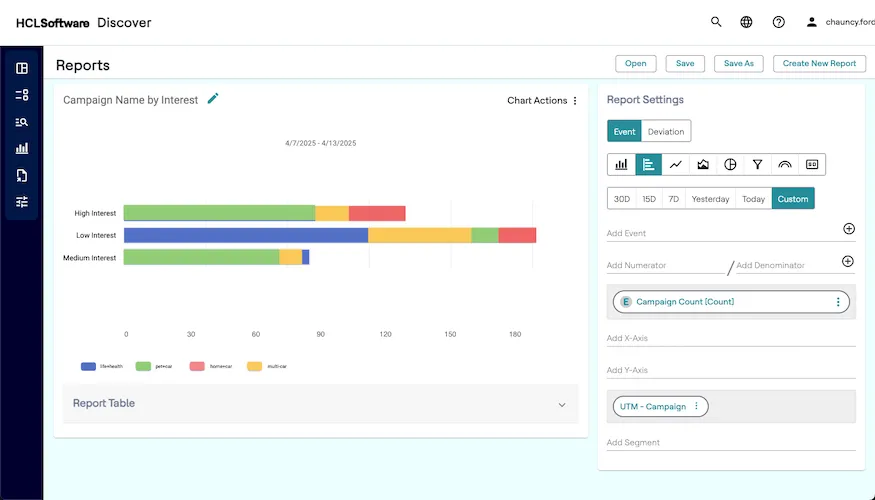Edit report title with pencil icon
This screenshot has height=500, width=875.
click(x=213, y=99)
